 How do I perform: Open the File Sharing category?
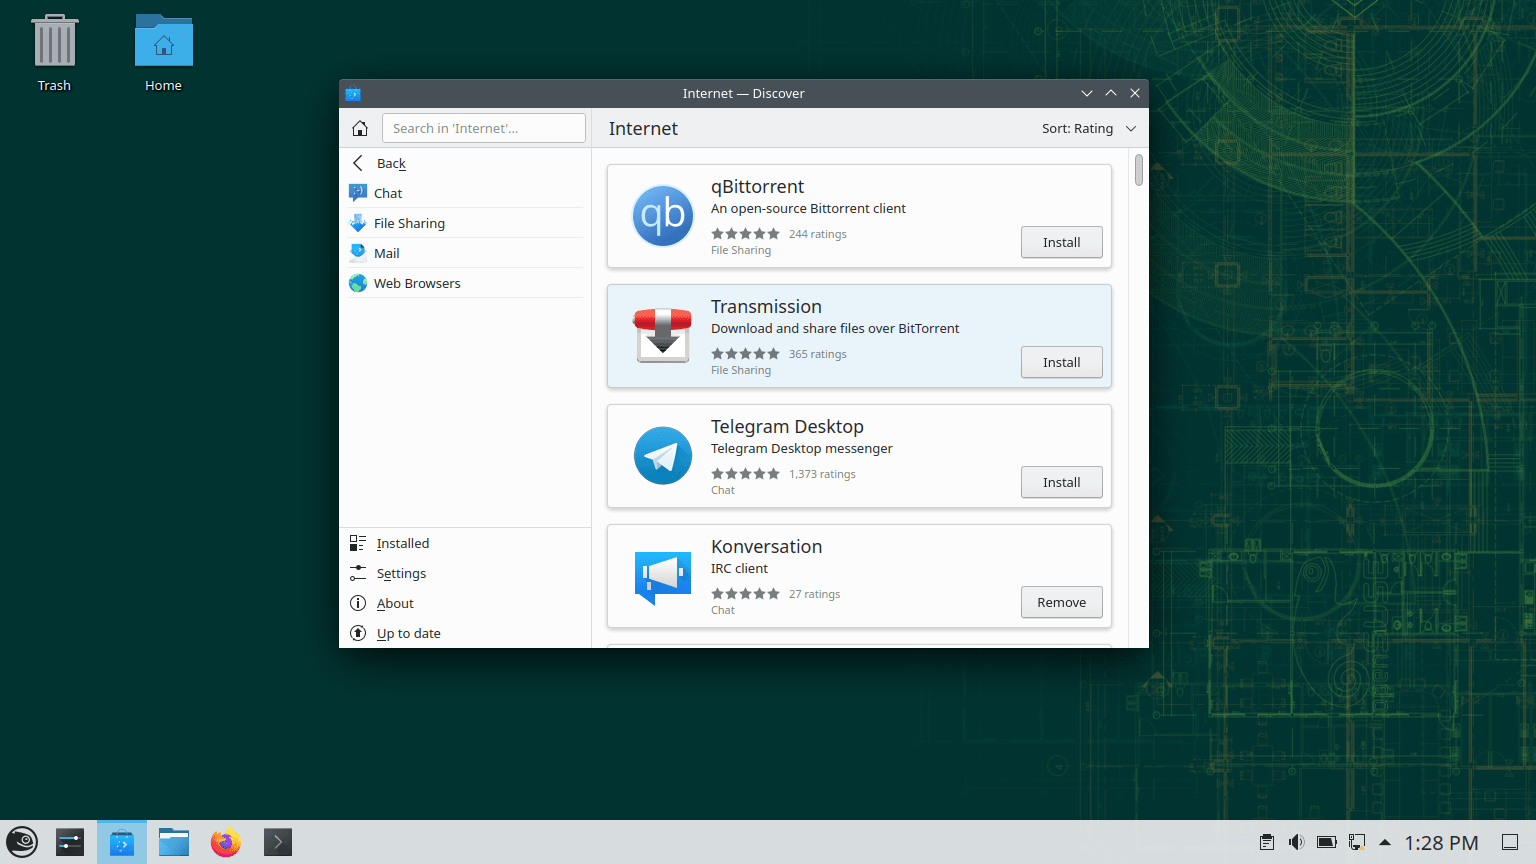[x=465, y=223]
